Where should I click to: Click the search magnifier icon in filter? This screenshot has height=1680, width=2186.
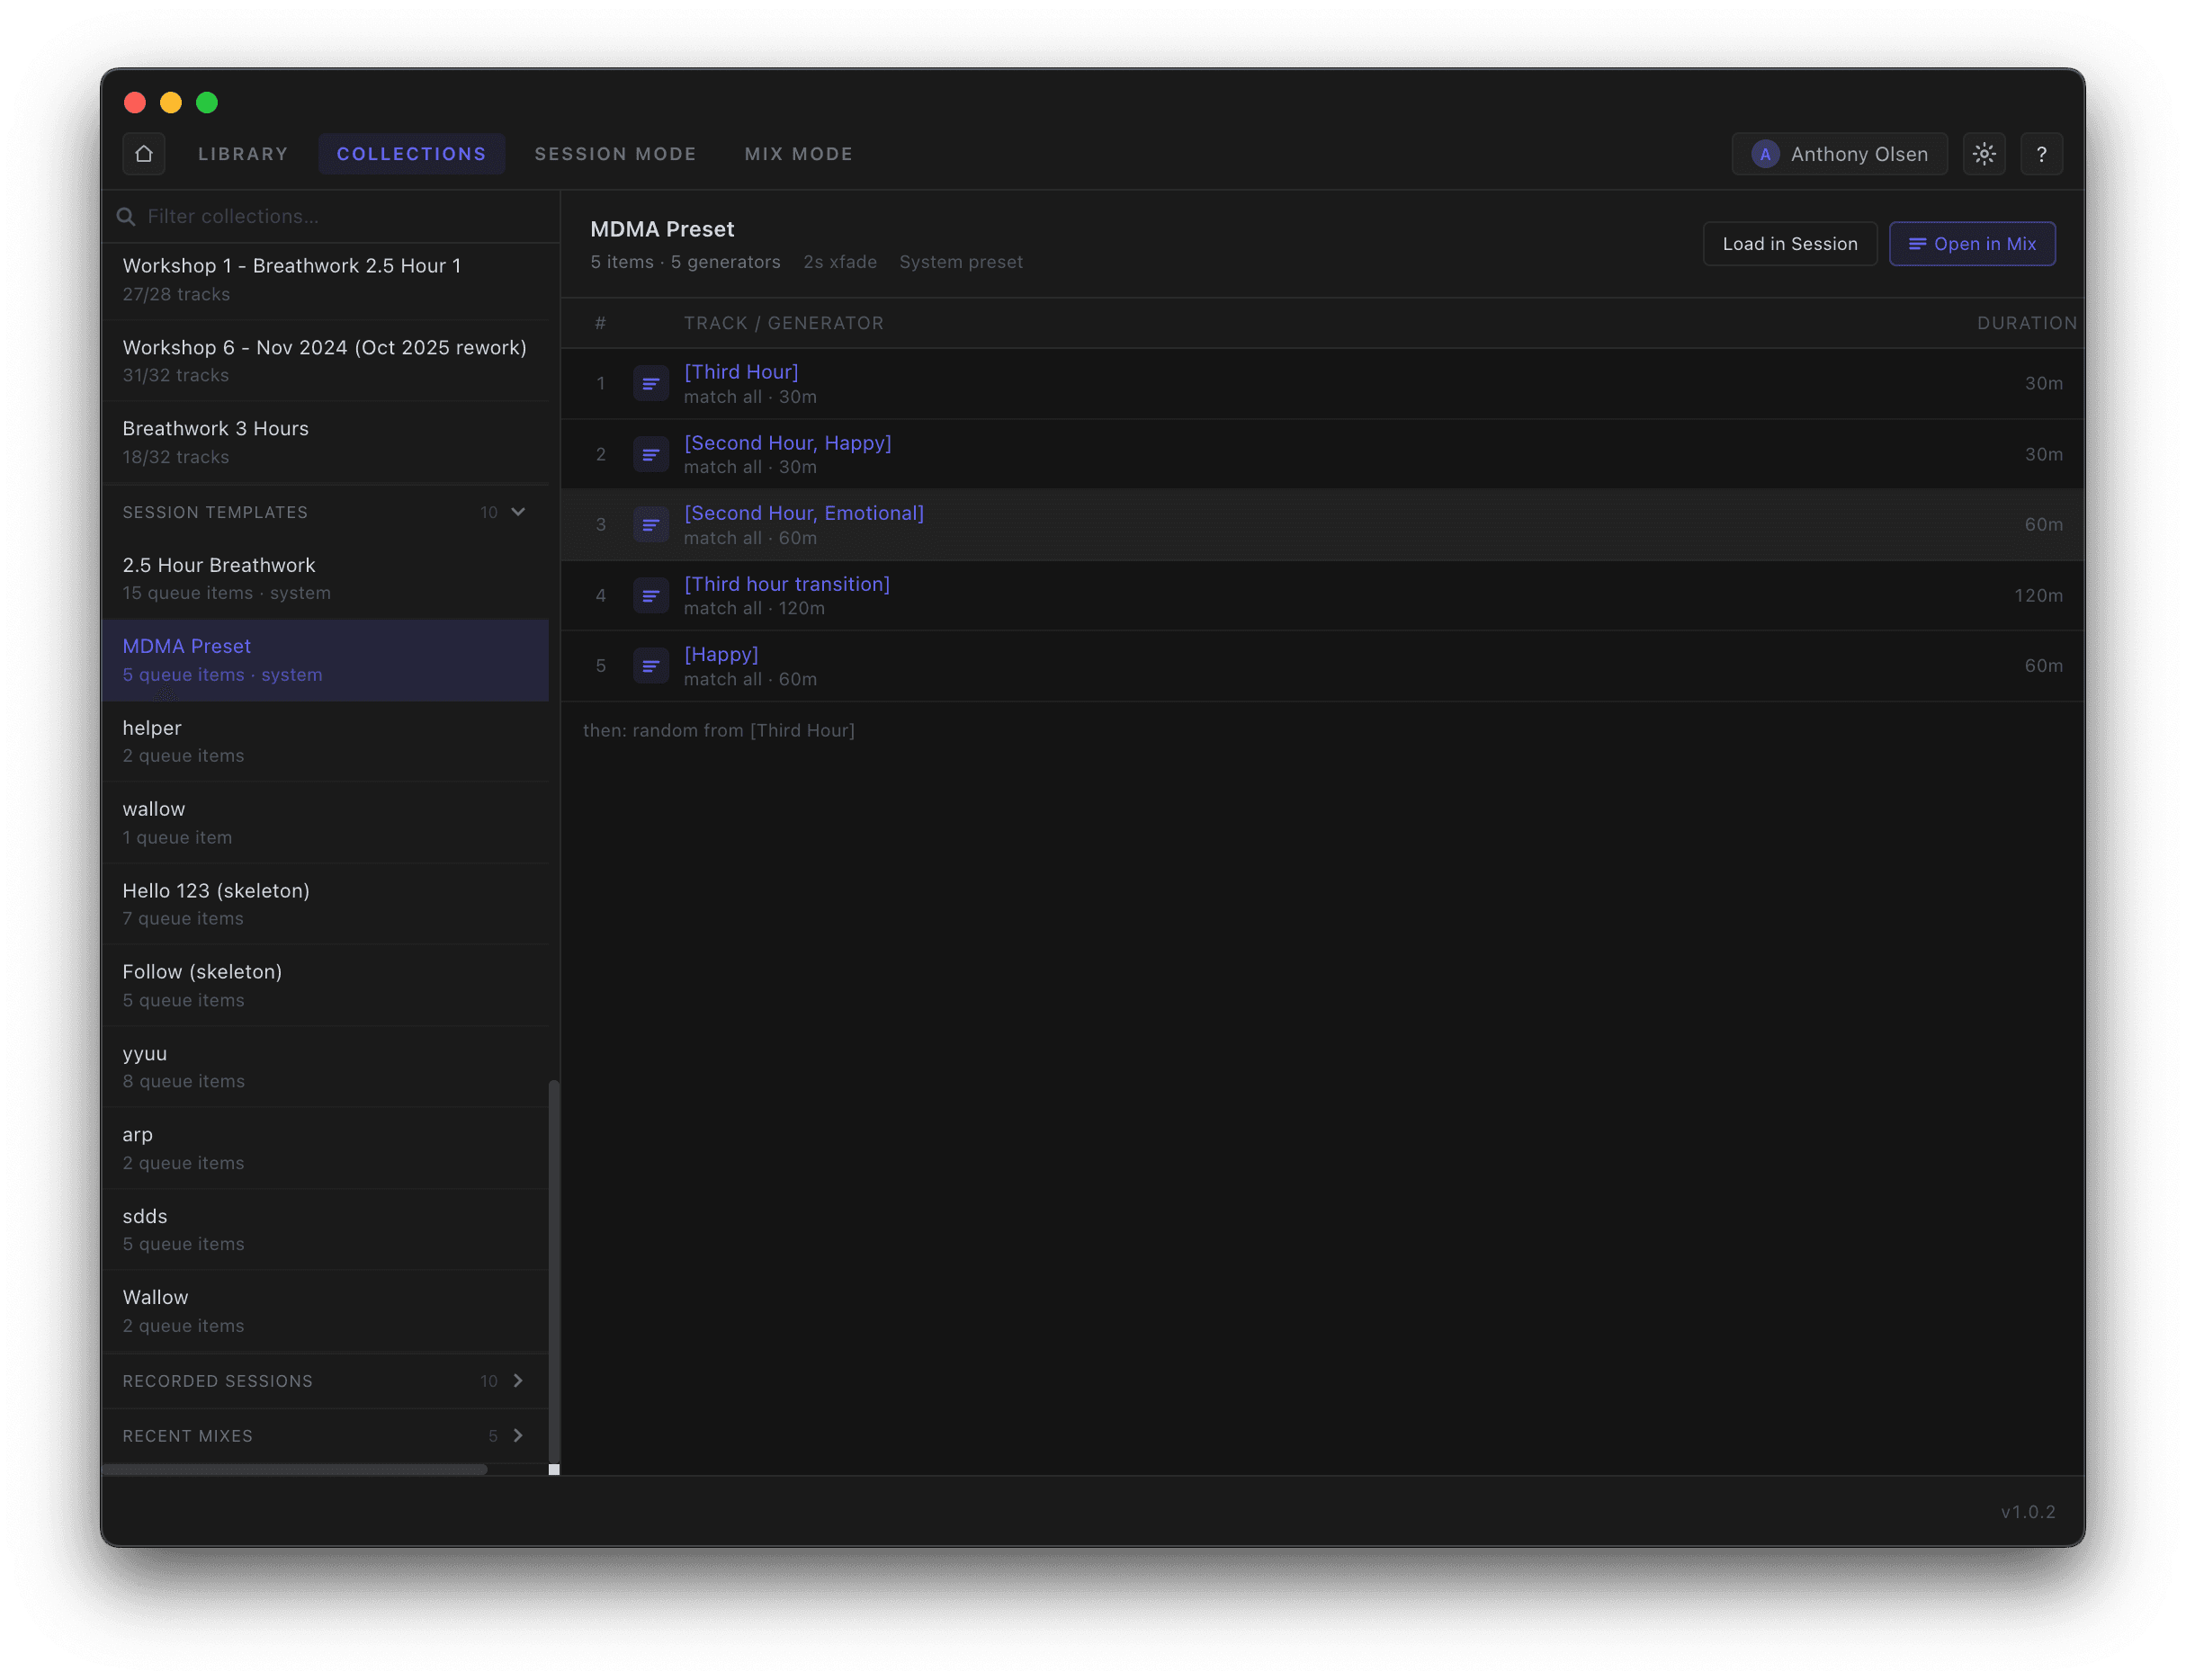[126, 217]
